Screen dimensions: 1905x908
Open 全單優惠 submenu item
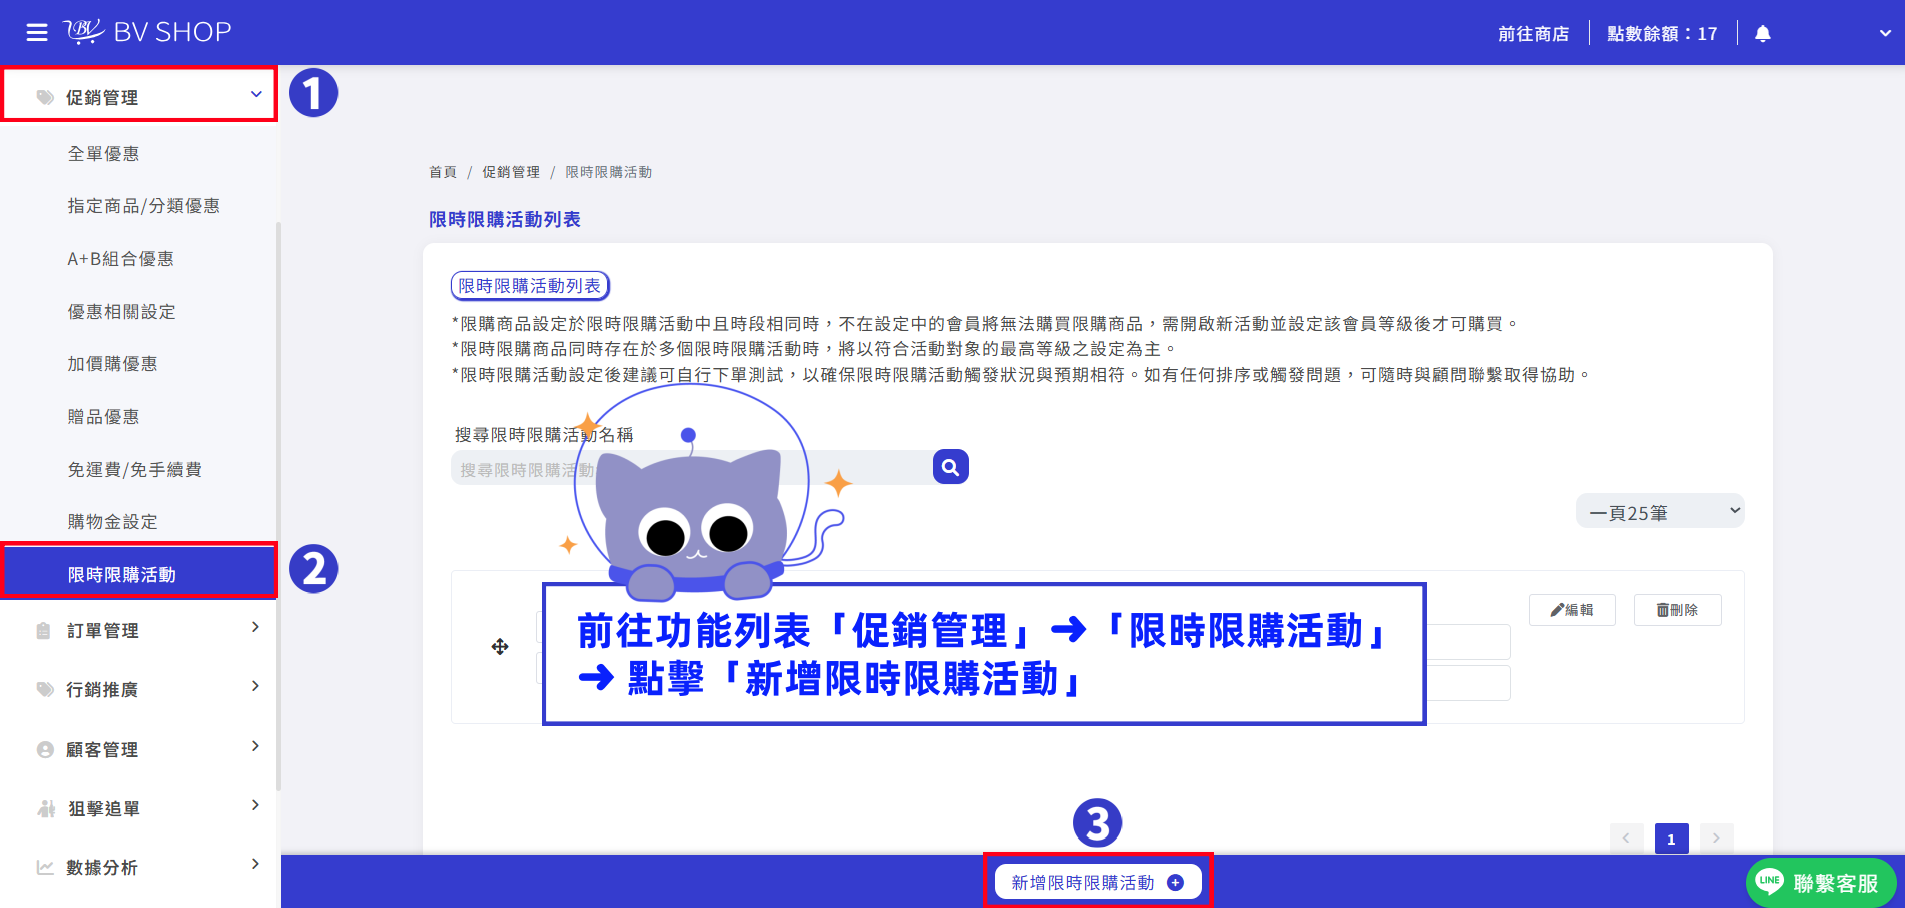click(x=104, y=154)
